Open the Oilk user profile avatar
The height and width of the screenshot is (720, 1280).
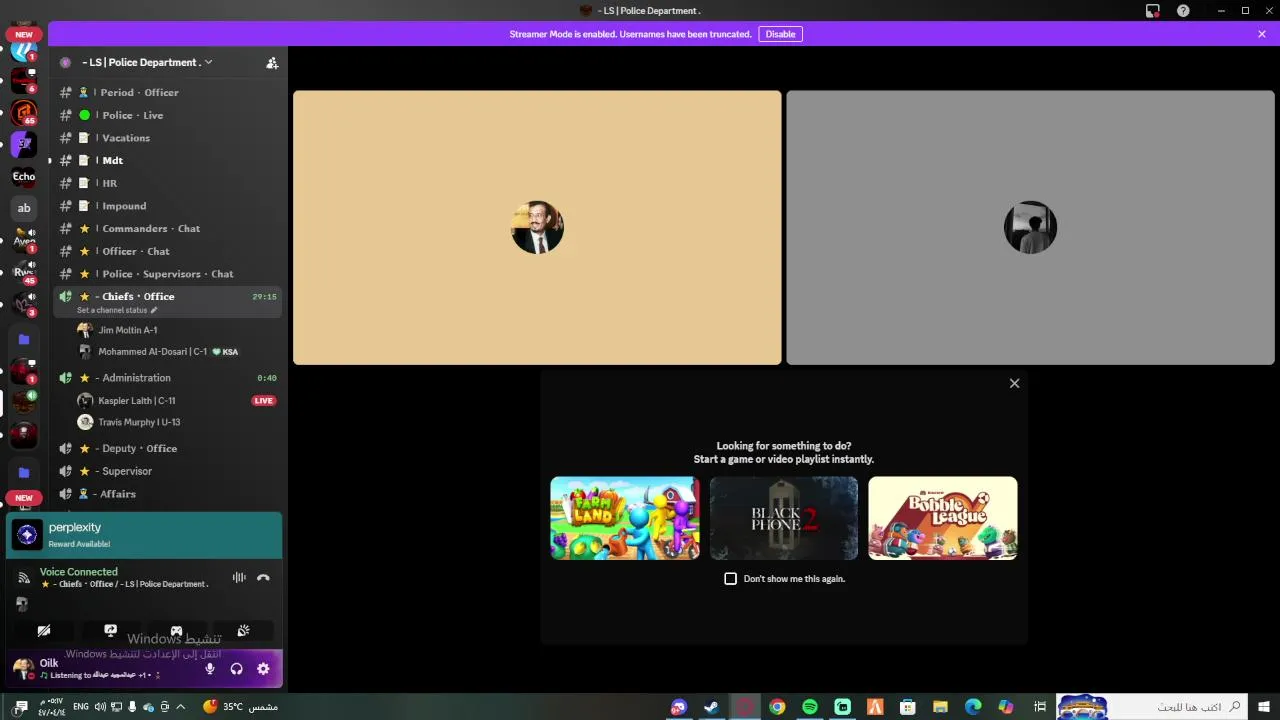(x=24, y=667)
